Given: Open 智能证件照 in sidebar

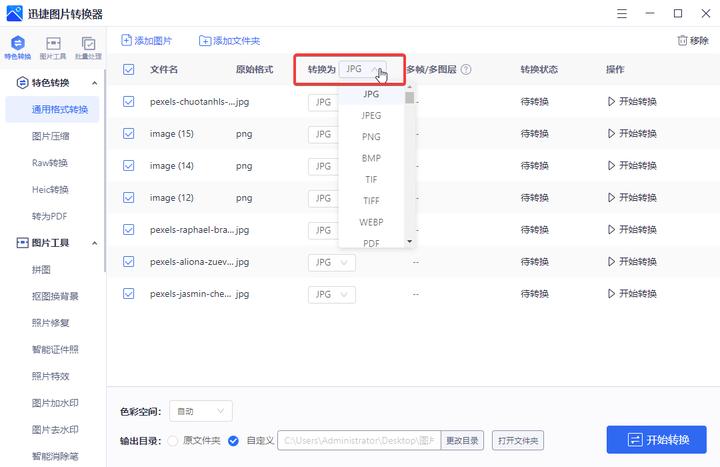Looking at the screenshot, I should [x=55, y=349].
